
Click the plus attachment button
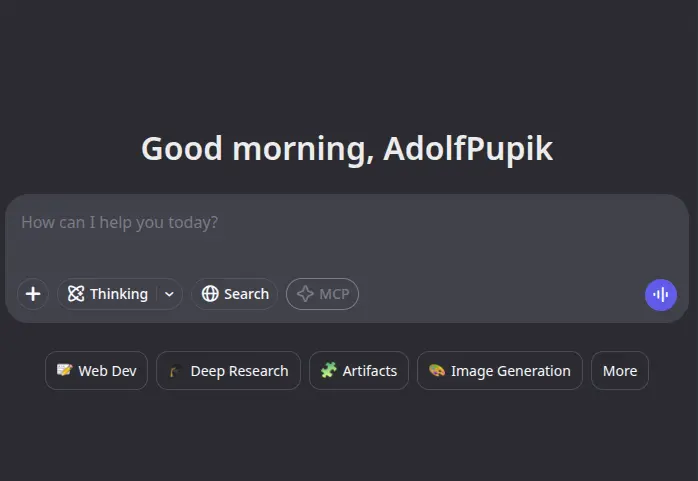pyautogui.click(x=33, y=294)
